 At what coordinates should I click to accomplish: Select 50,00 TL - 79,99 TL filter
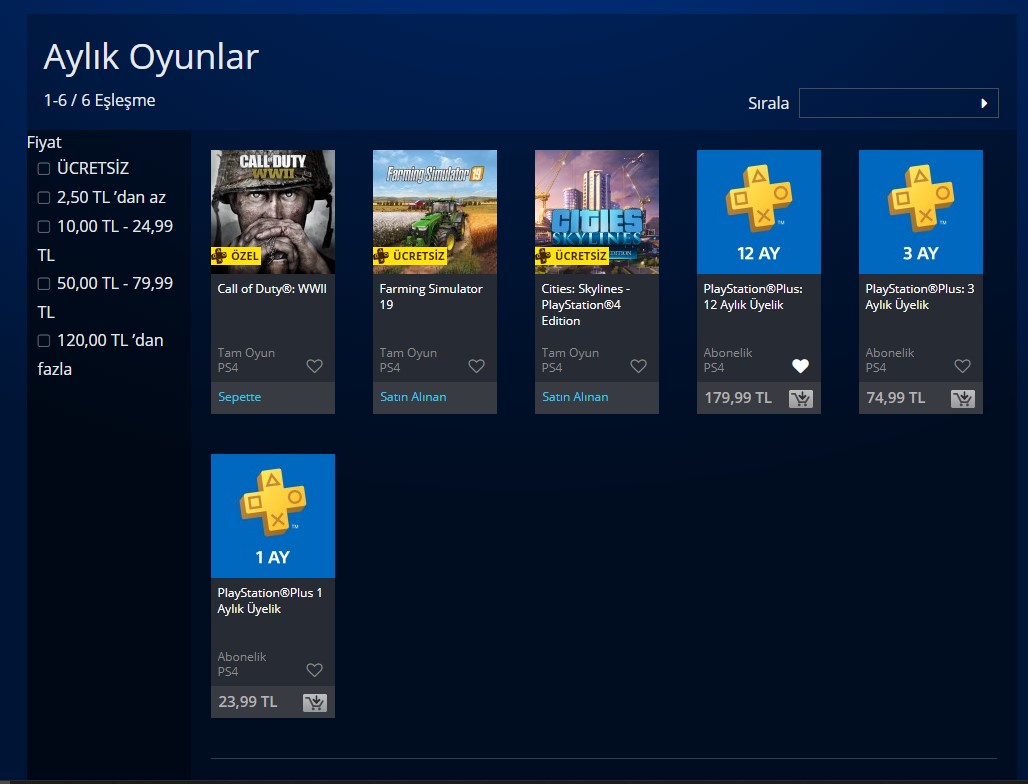tap(44, 283)
